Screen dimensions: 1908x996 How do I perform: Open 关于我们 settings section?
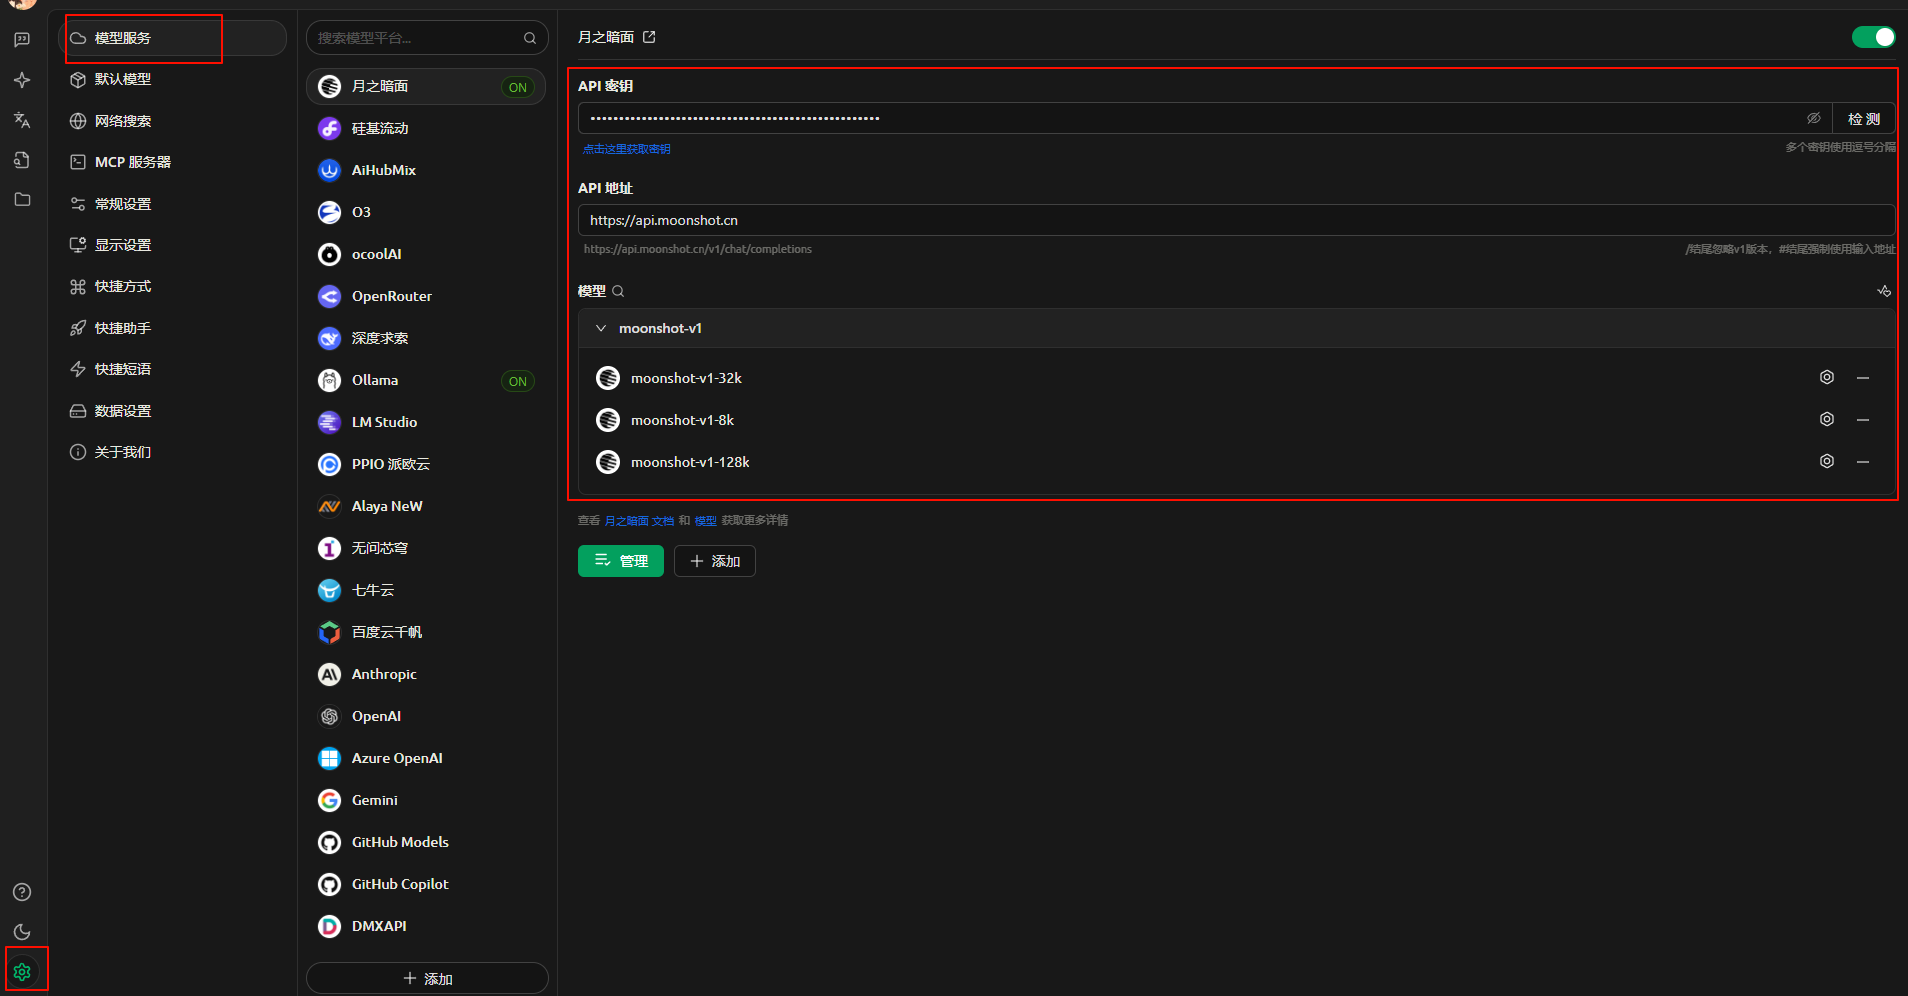[x=172, y=452]
